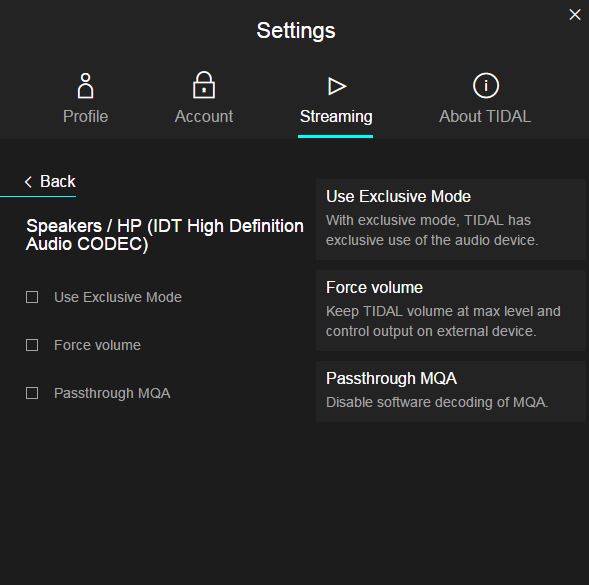Select the Streaming tab label
This screenshot has height=585, width=589.
336,117
